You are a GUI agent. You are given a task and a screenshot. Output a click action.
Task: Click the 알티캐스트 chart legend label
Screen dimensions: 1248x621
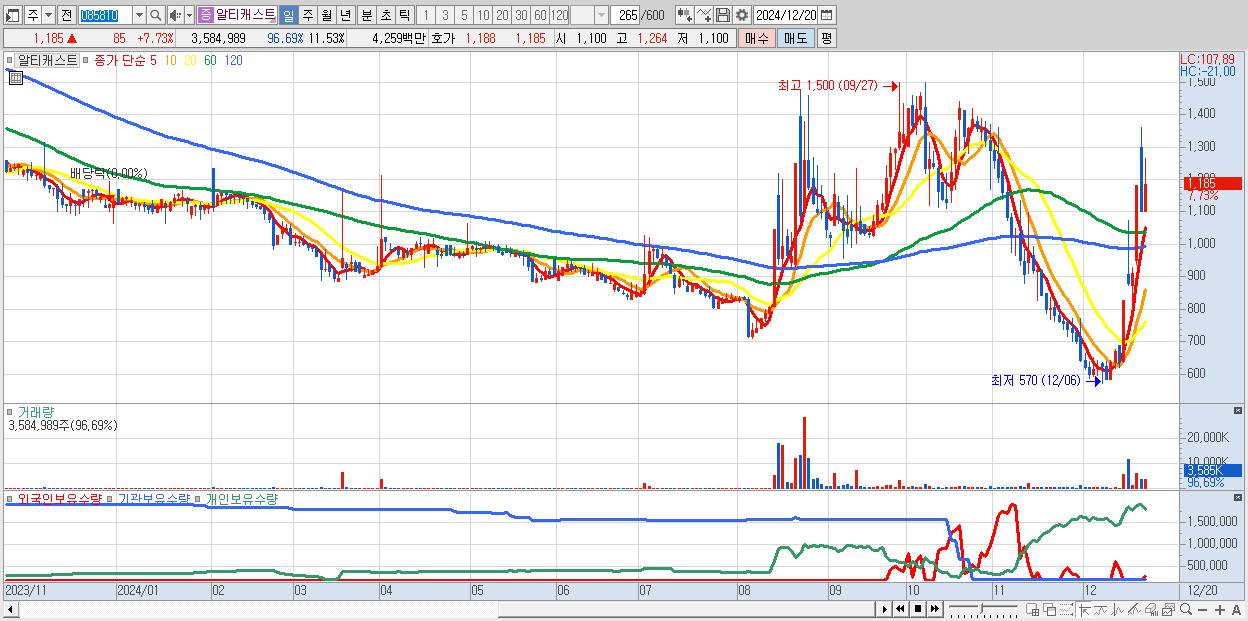coord(48,60)
